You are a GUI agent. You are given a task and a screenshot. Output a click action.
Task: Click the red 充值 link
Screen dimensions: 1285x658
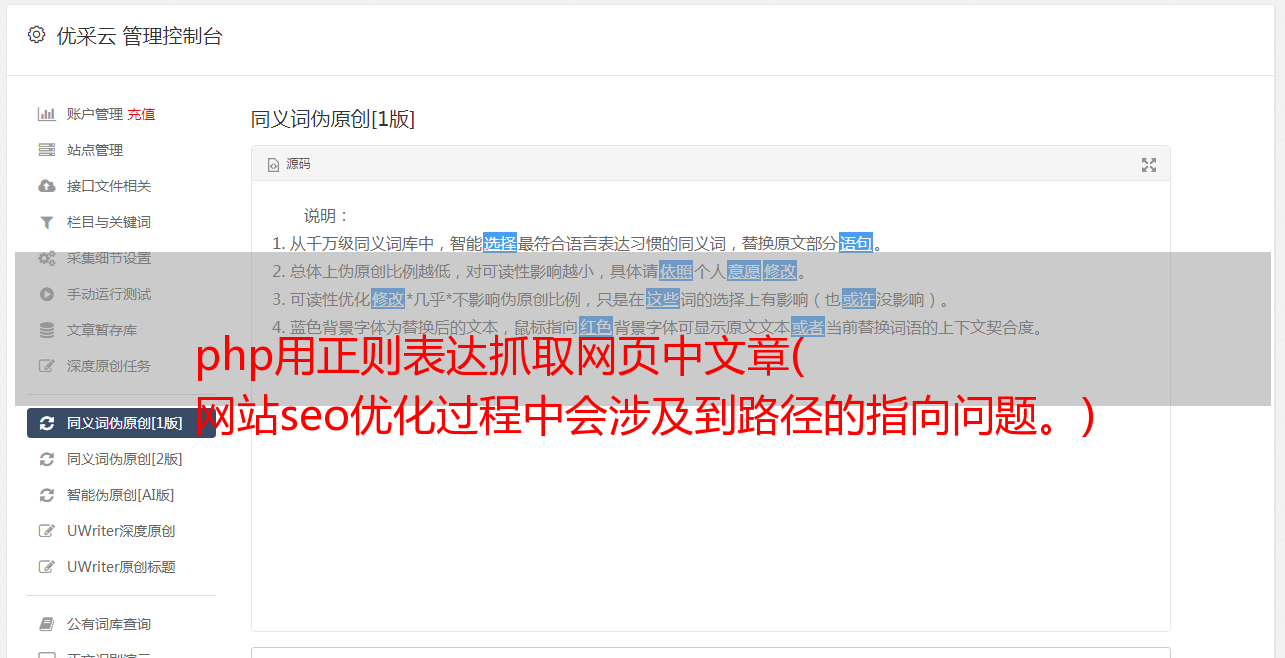pyautogui.click(x=141, y=114)
